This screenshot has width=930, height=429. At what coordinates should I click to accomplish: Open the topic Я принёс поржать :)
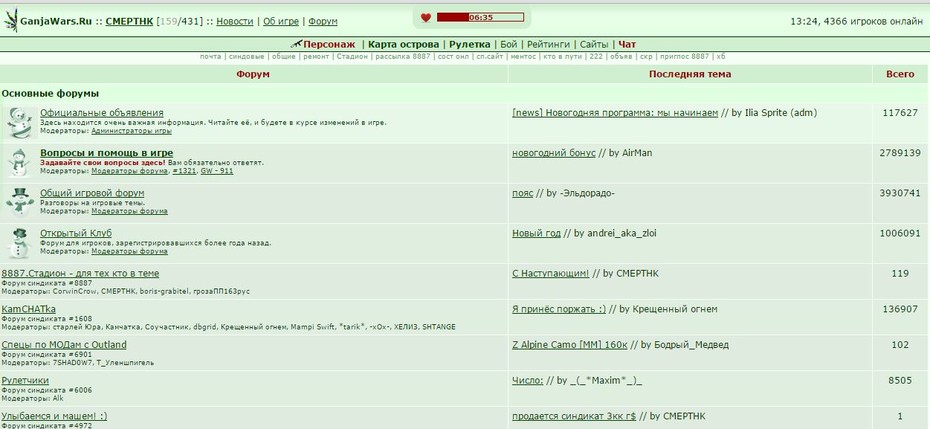(x=559, y=309)
